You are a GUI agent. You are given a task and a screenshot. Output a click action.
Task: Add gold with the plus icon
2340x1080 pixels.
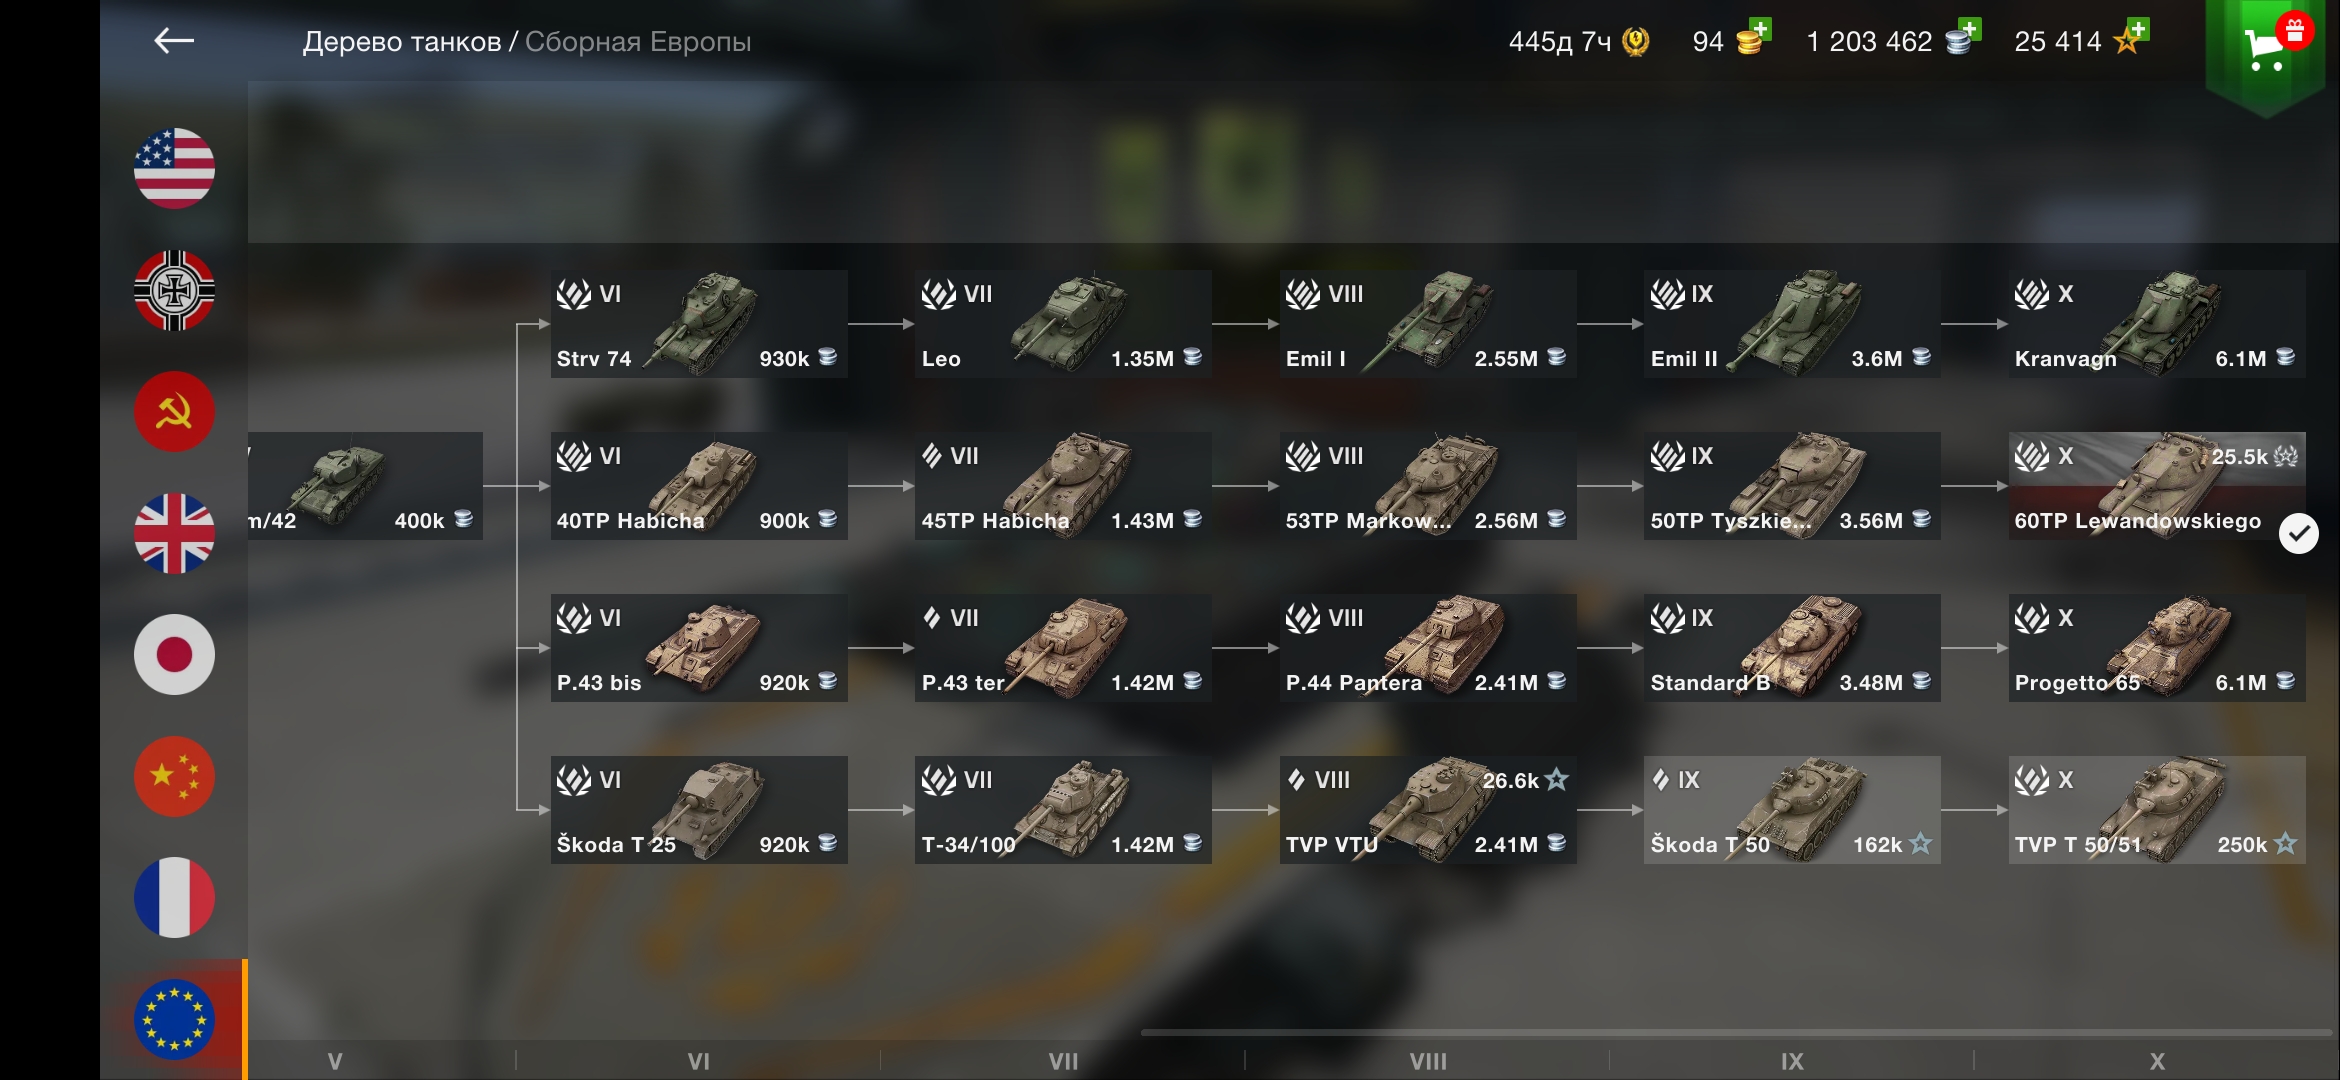coord(1760,28)
